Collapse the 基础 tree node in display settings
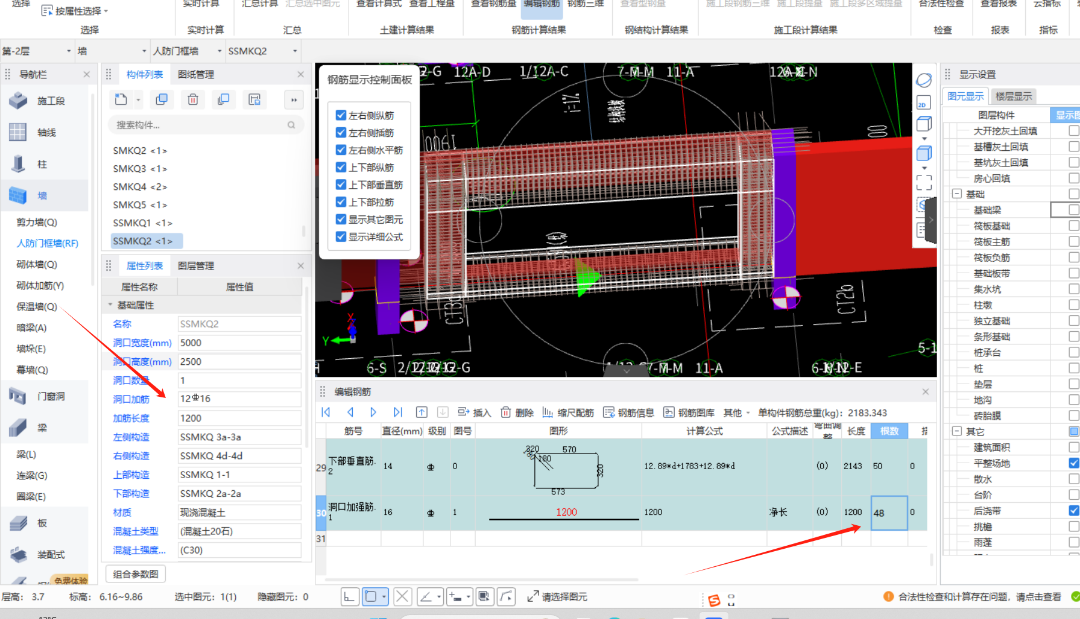The image size is (1080, 619). pos(957,194)
